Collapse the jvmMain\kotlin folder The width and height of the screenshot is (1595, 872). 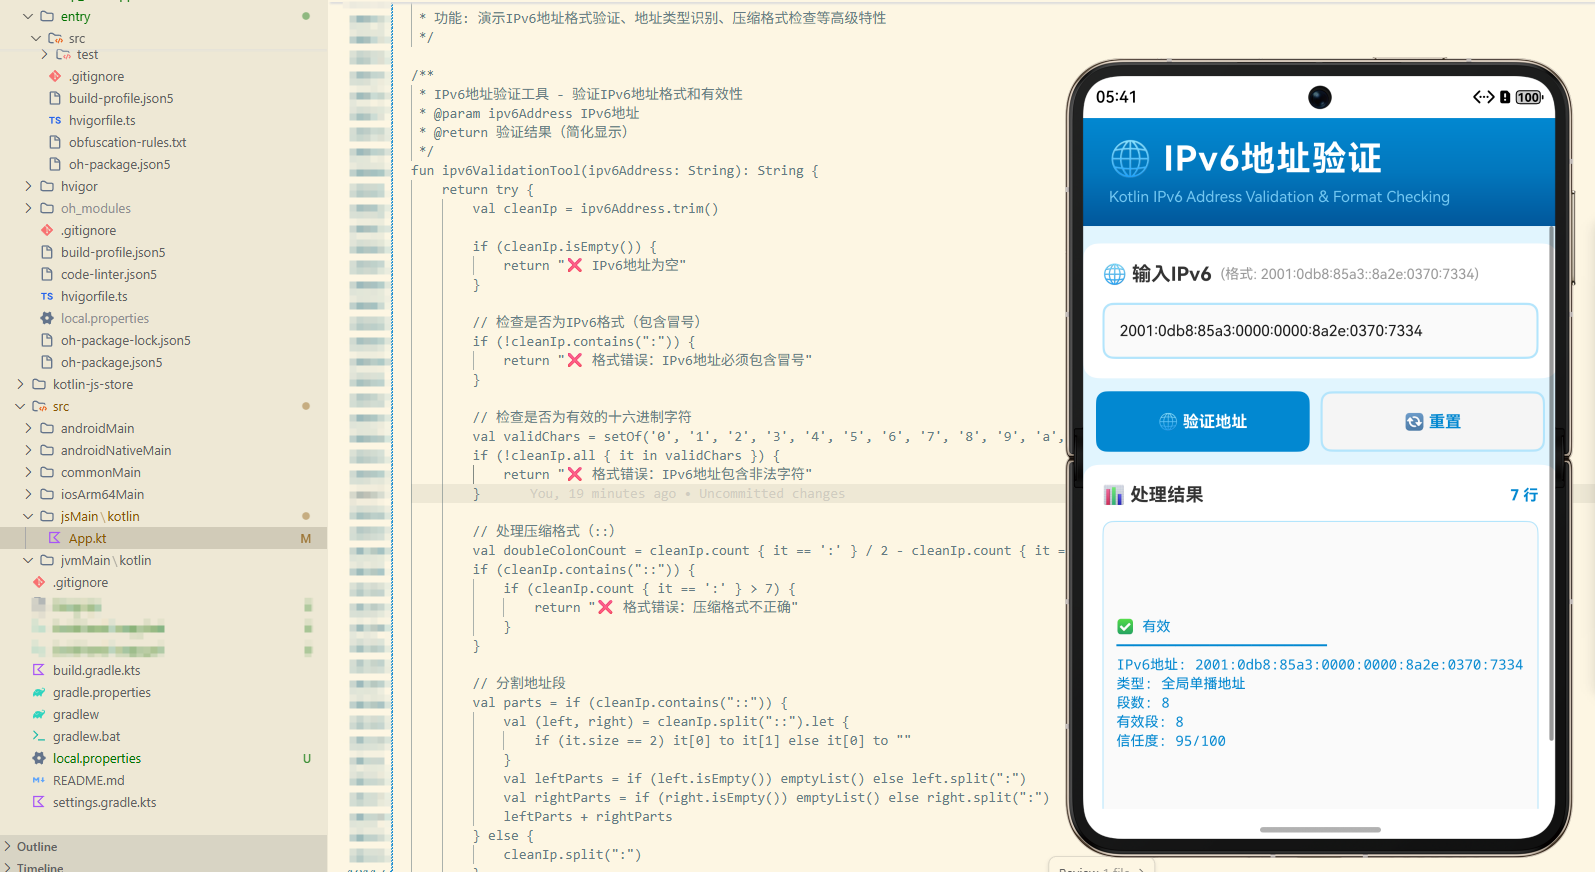(28, 560)
